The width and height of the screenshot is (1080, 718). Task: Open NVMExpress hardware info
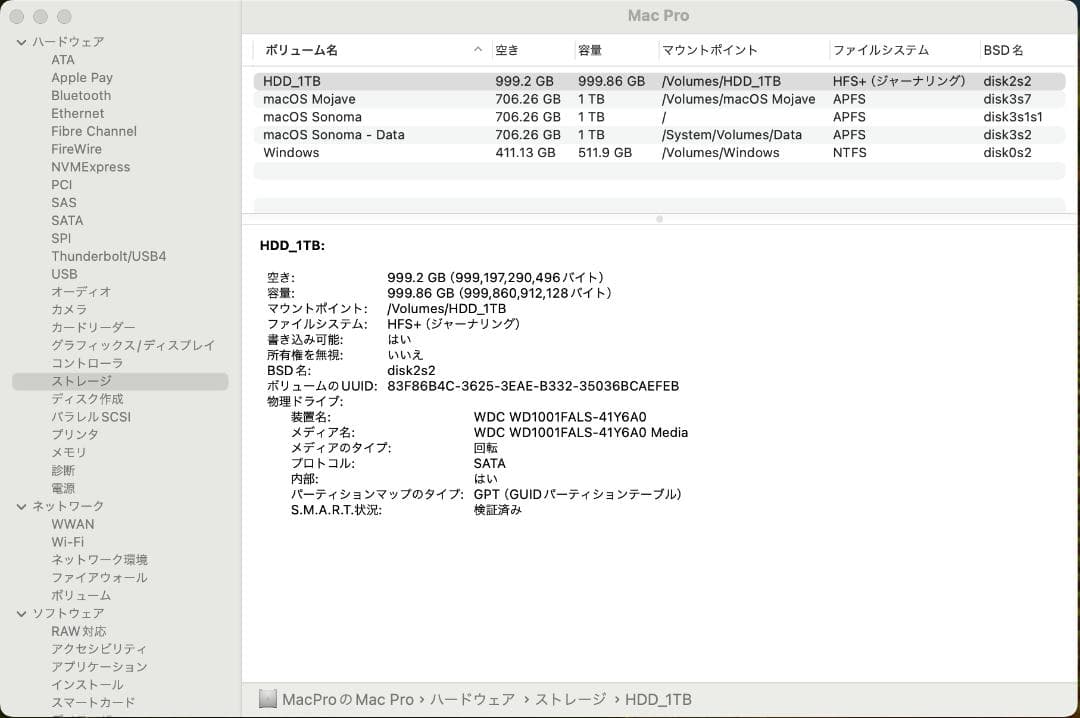tap(90, 167)
